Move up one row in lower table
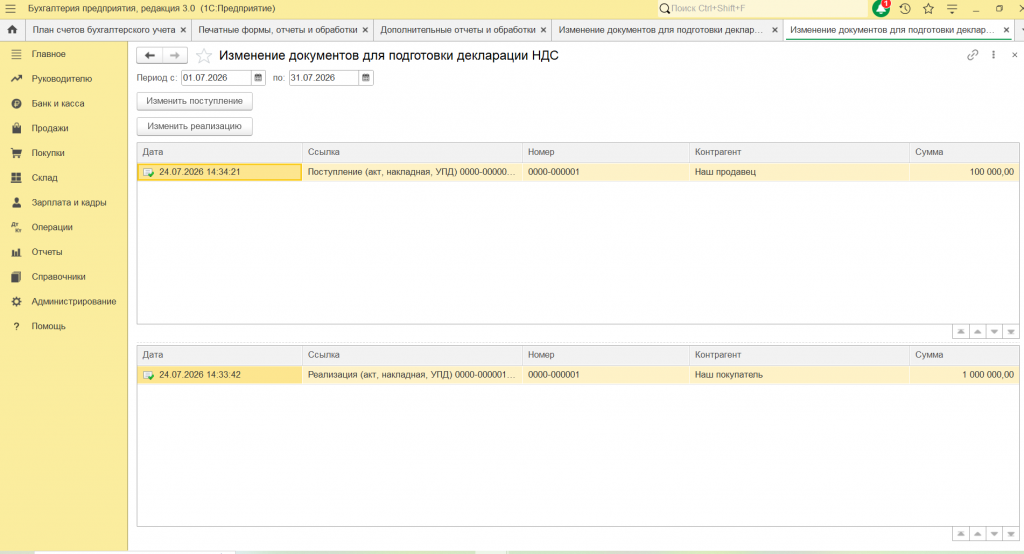1024x554 pixels. point(978,534)
